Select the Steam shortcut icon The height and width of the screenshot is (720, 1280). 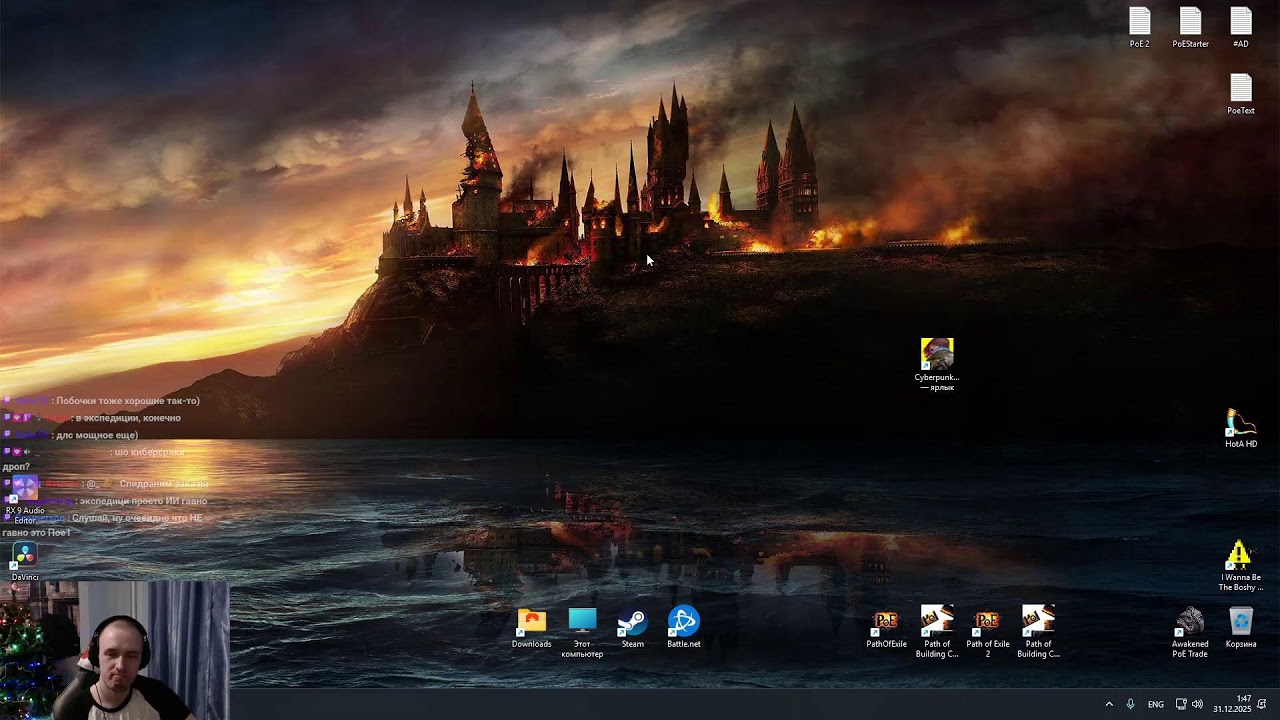[x=633, y=628]
